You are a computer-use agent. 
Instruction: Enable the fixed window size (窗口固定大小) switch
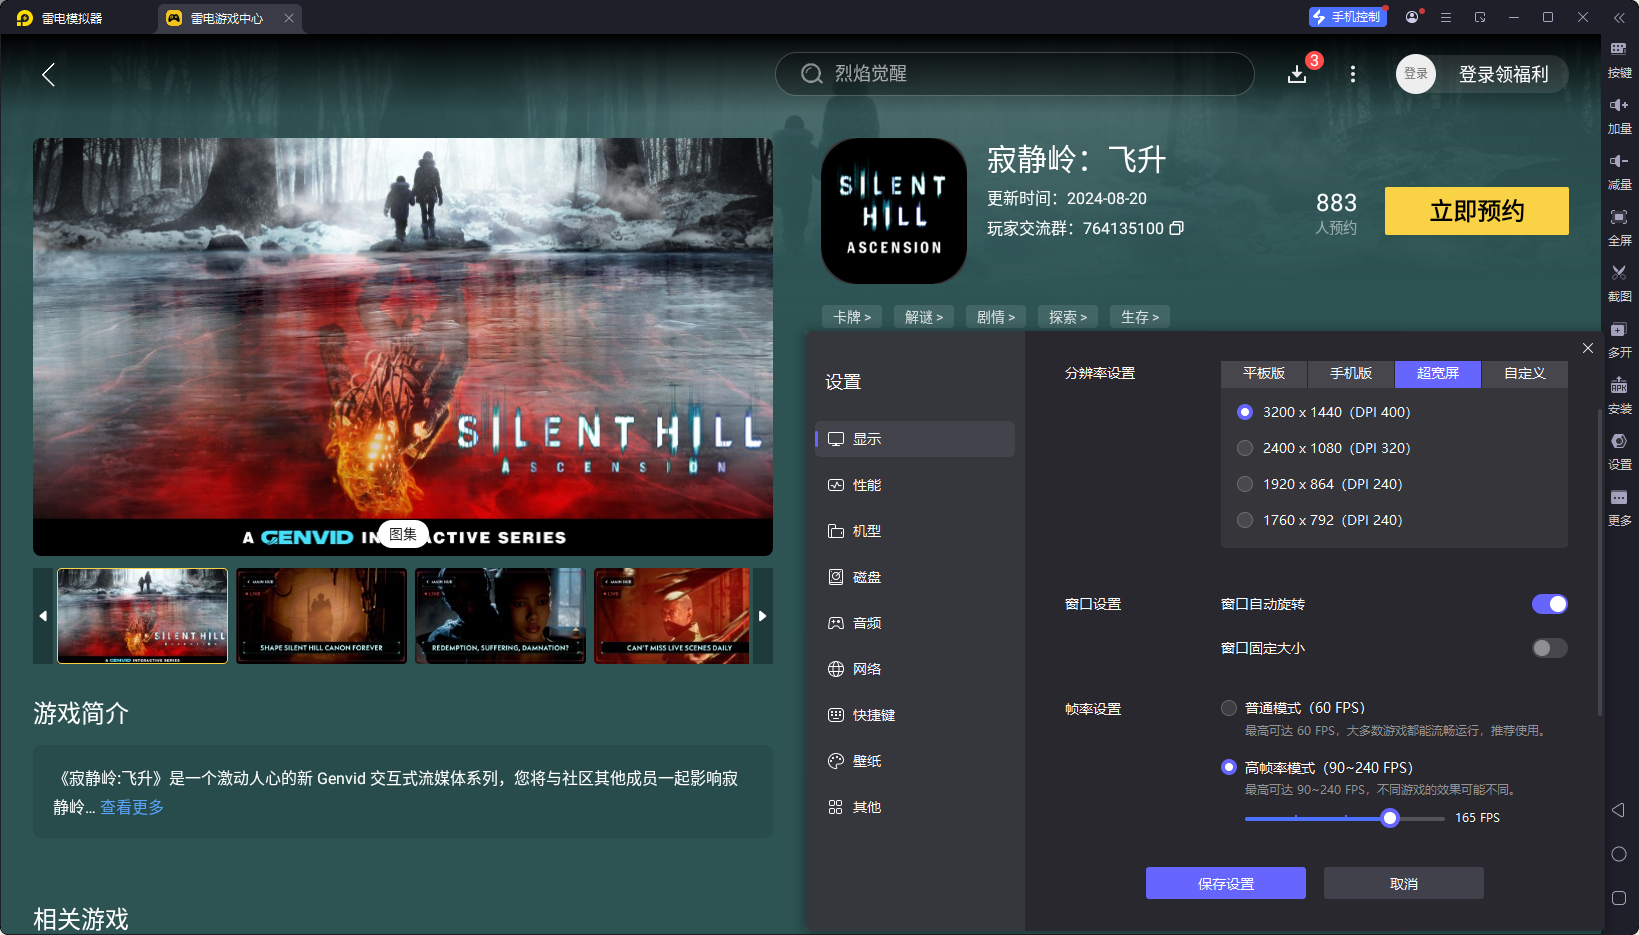(1549, 648)
